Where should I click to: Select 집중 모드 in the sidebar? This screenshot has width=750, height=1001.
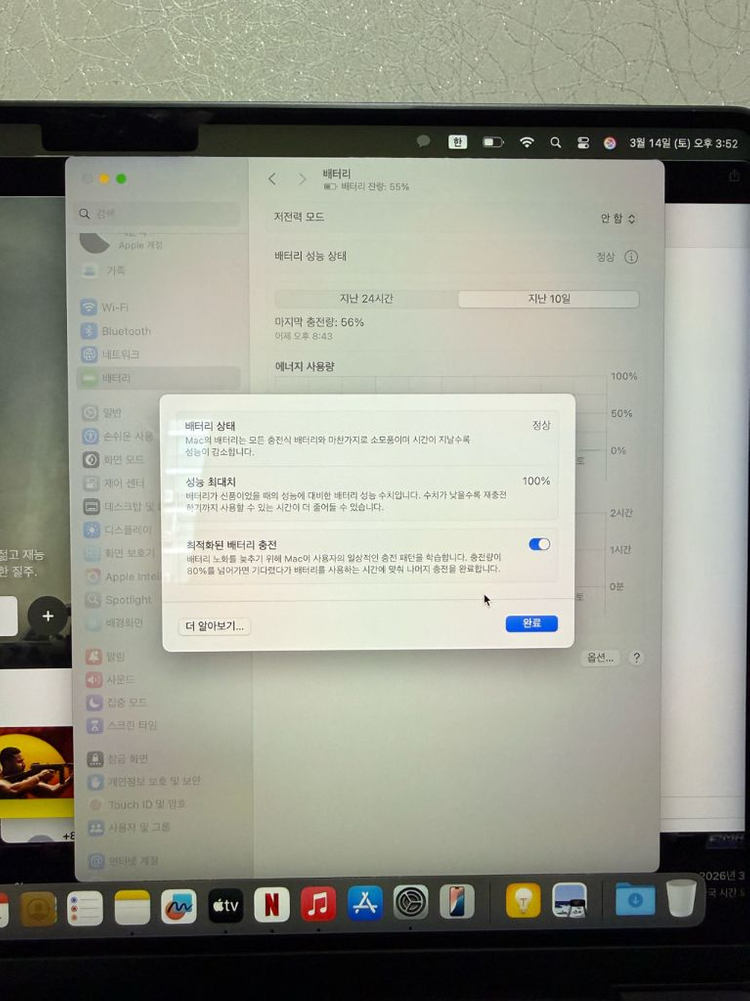click(x=116, y=702)
